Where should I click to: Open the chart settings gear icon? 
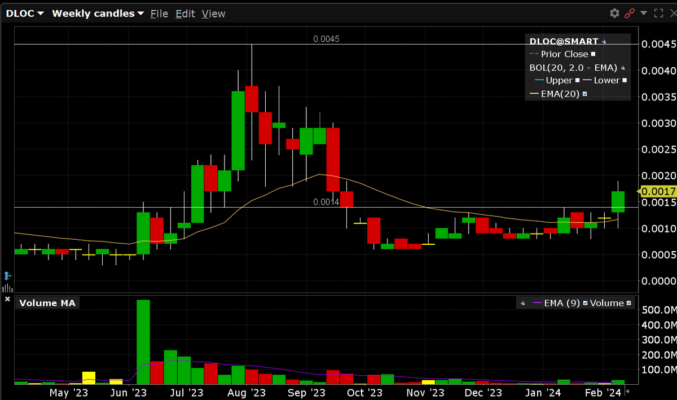[x=615, y=13]
